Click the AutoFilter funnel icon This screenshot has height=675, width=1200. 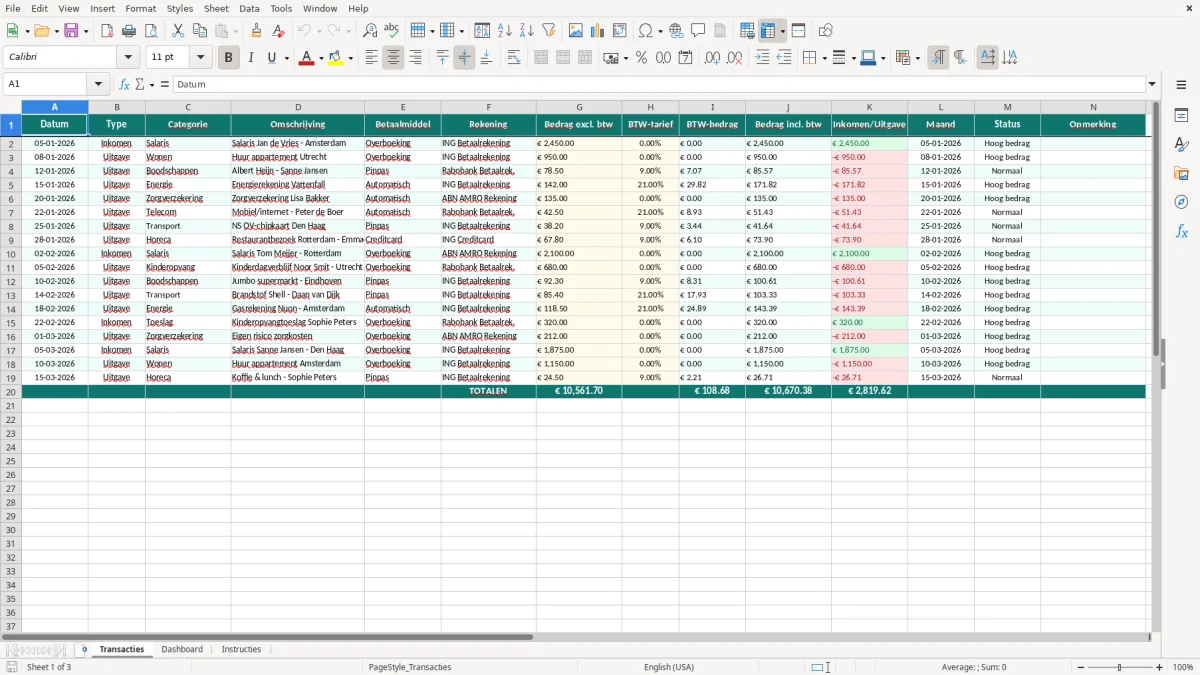point(549,31)
